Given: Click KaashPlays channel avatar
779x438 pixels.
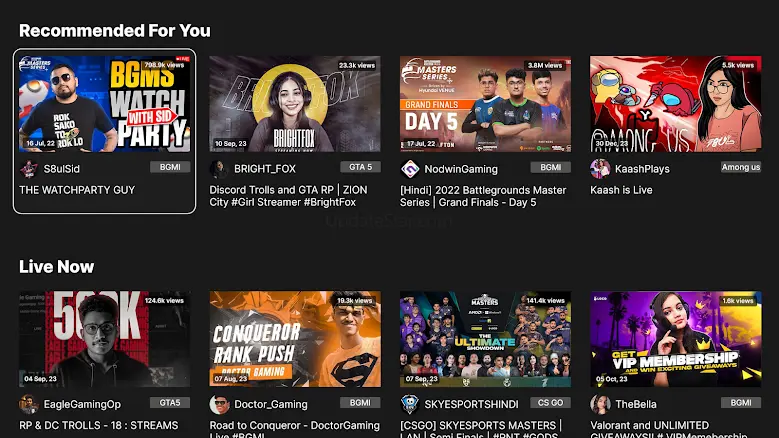Looking at the screenshot, I should (x=600, y=169).
